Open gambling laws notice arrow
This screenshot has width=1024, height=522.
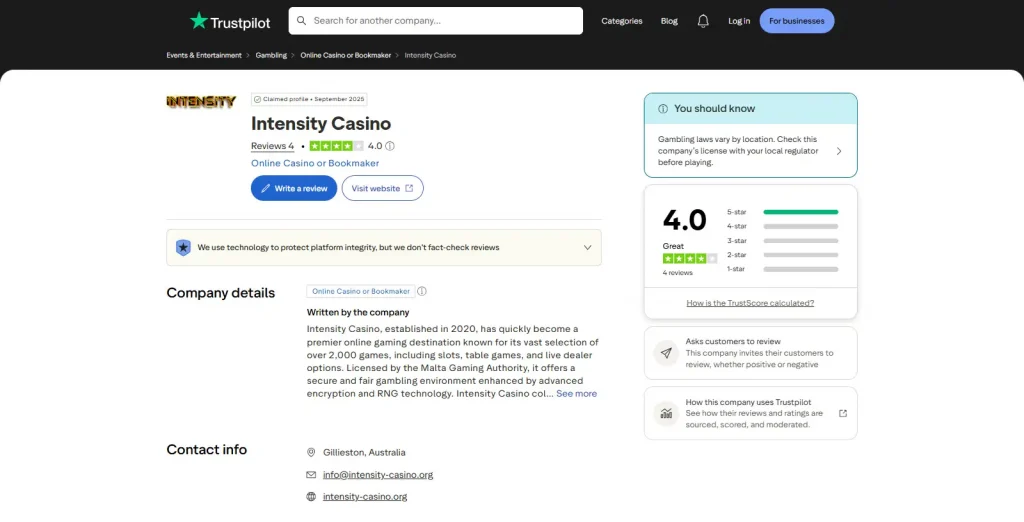point(839,151)
